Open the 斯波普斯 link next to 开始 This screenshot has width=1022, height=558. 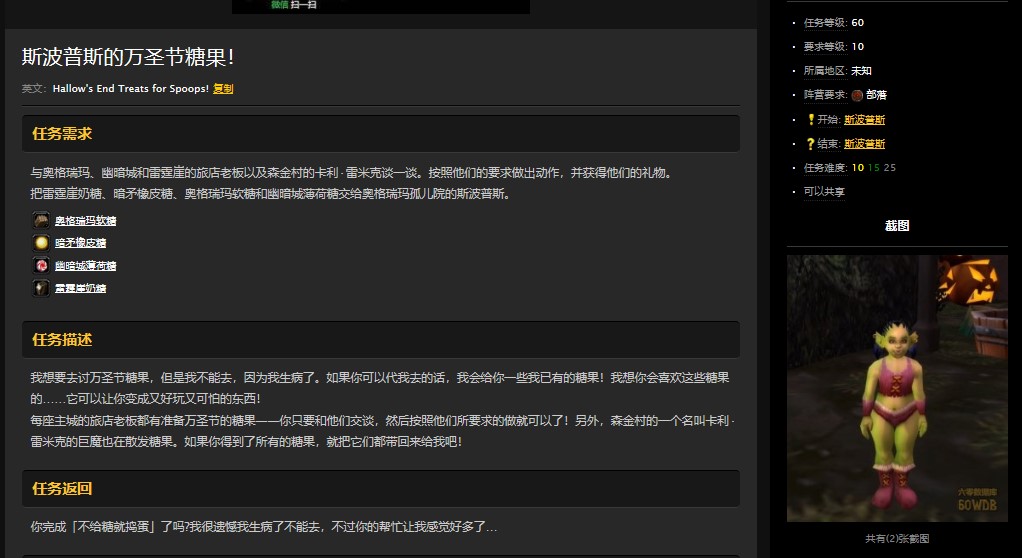pyautogui.click(x=864, y=119)
